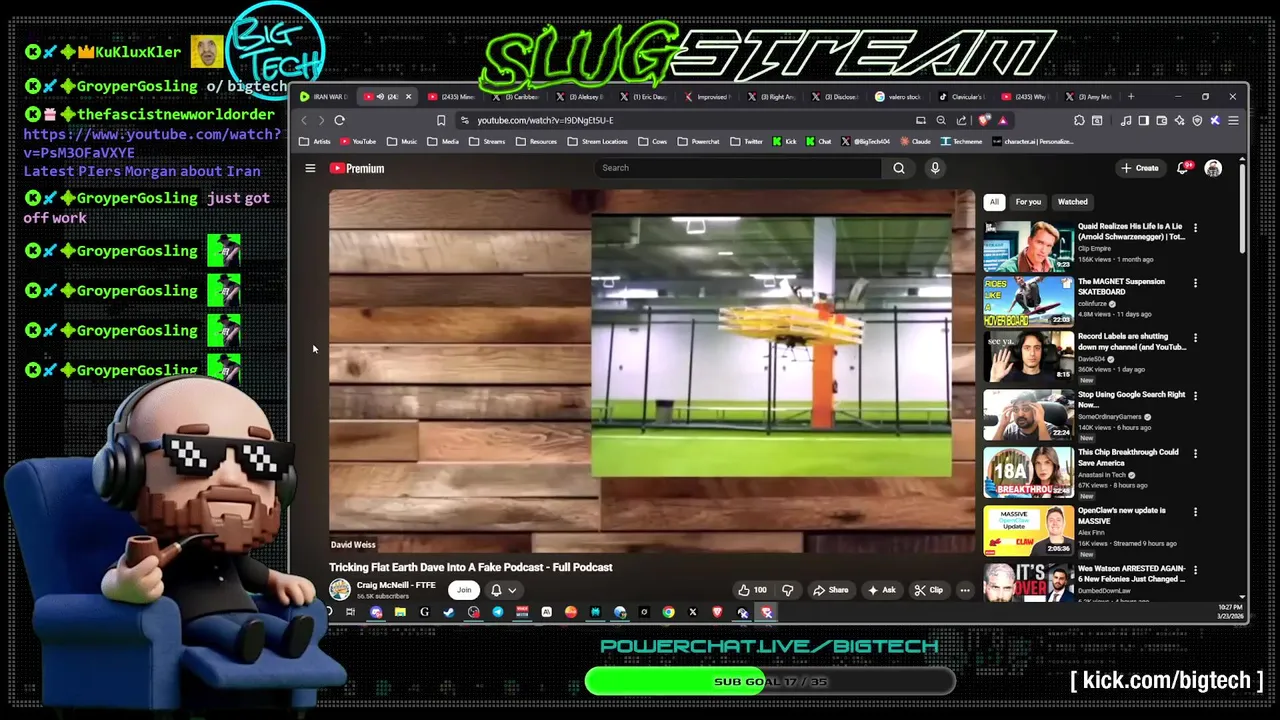
Task: Open the account avatar menu
Action: [x=1213, y=168]
